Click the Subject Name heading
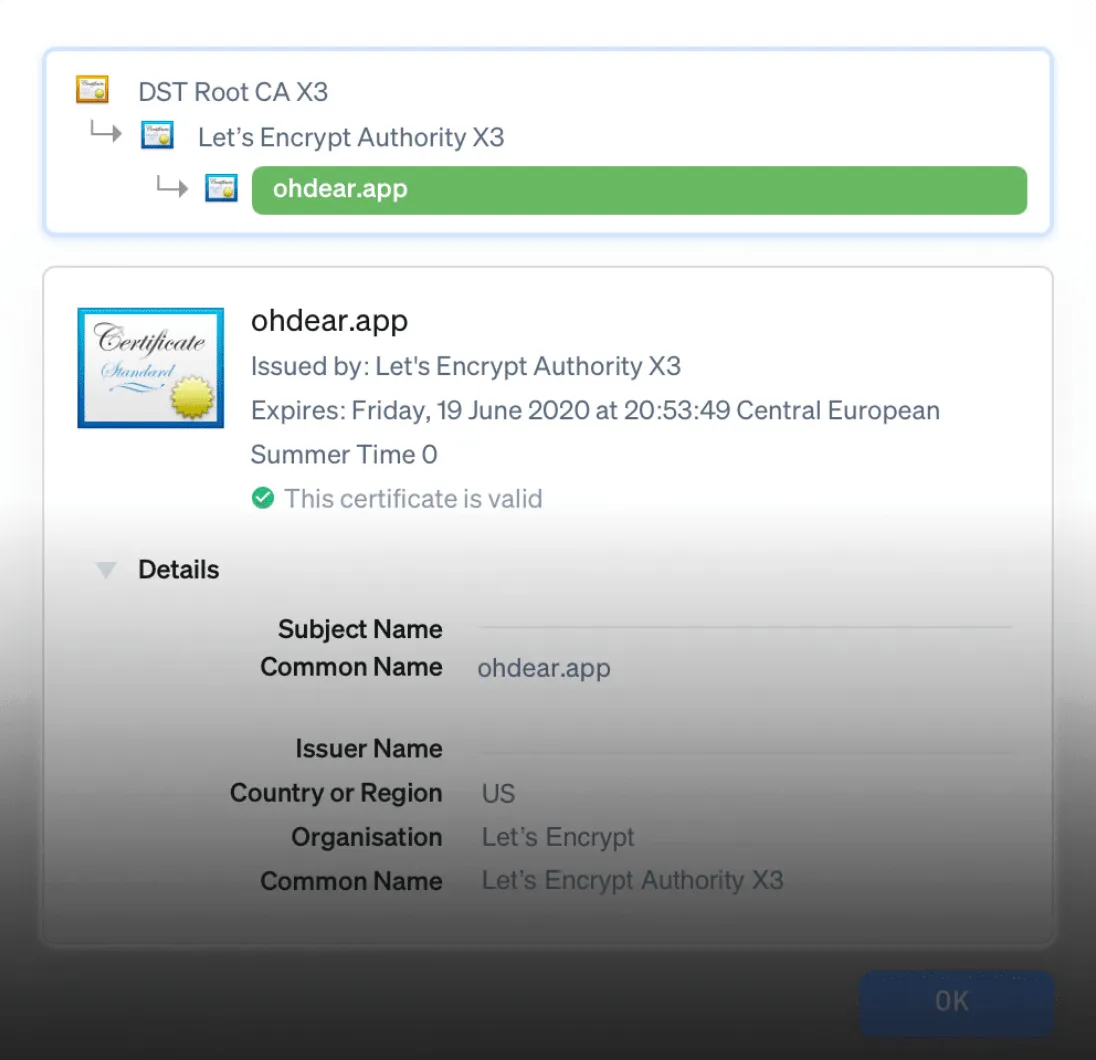 [360, 629]
